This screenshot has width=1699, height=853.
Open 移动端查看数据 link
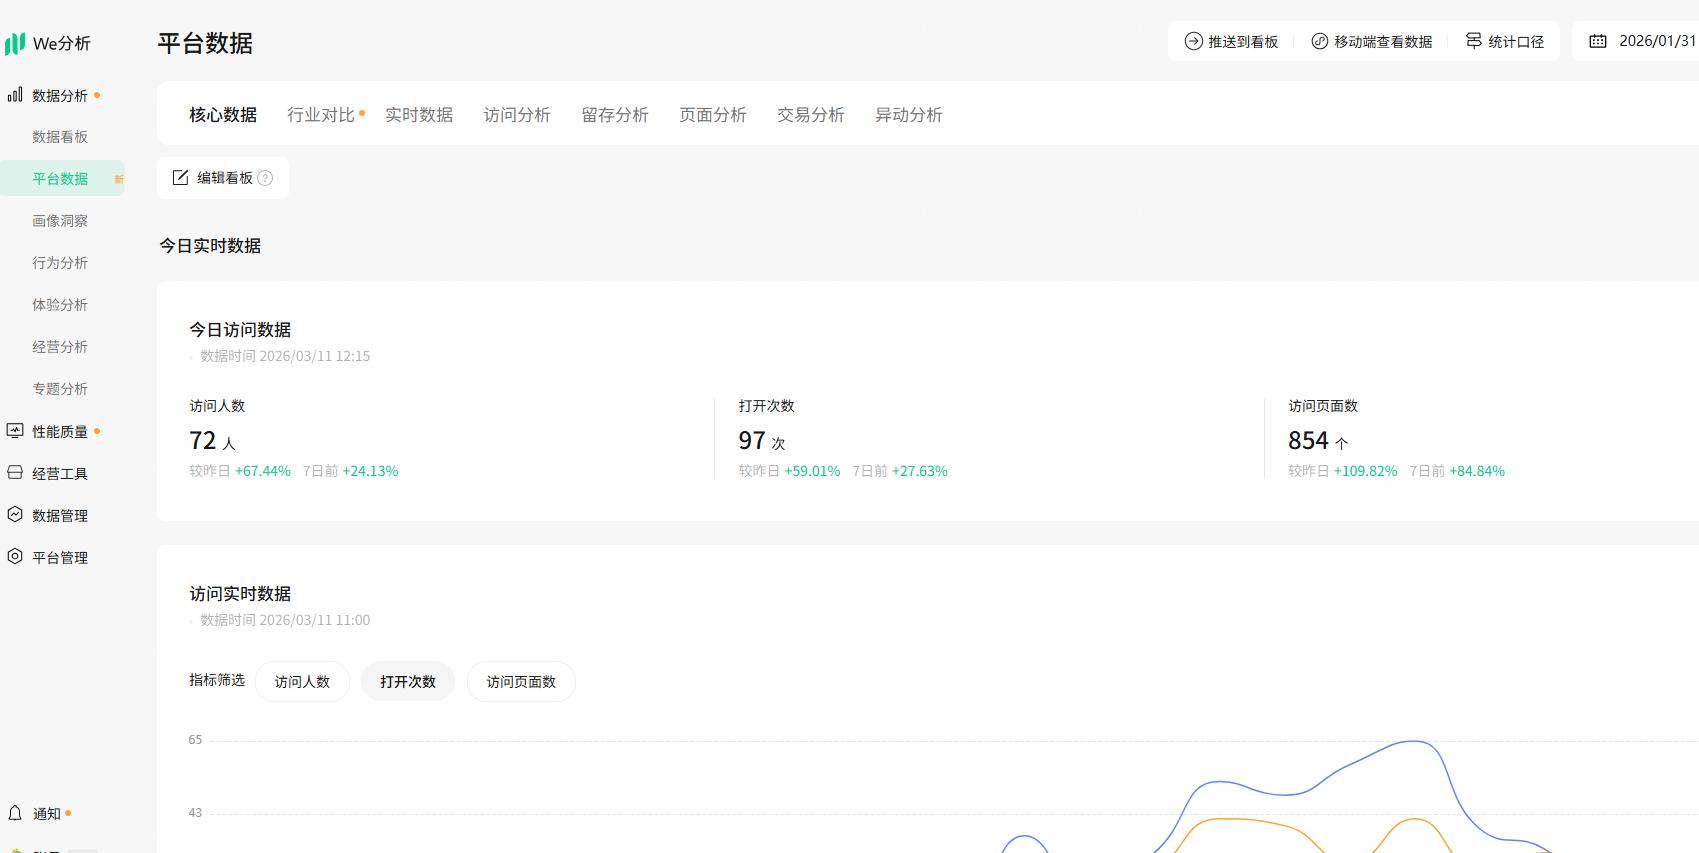click(x=1372, y=41)
